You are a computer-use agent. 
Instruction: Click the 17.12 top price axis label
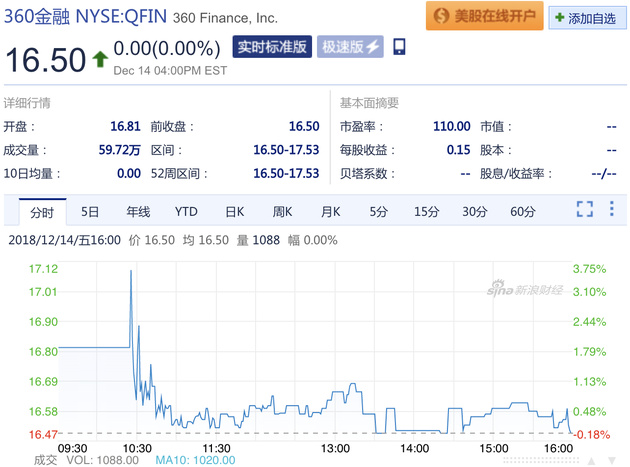click(43, 269)
